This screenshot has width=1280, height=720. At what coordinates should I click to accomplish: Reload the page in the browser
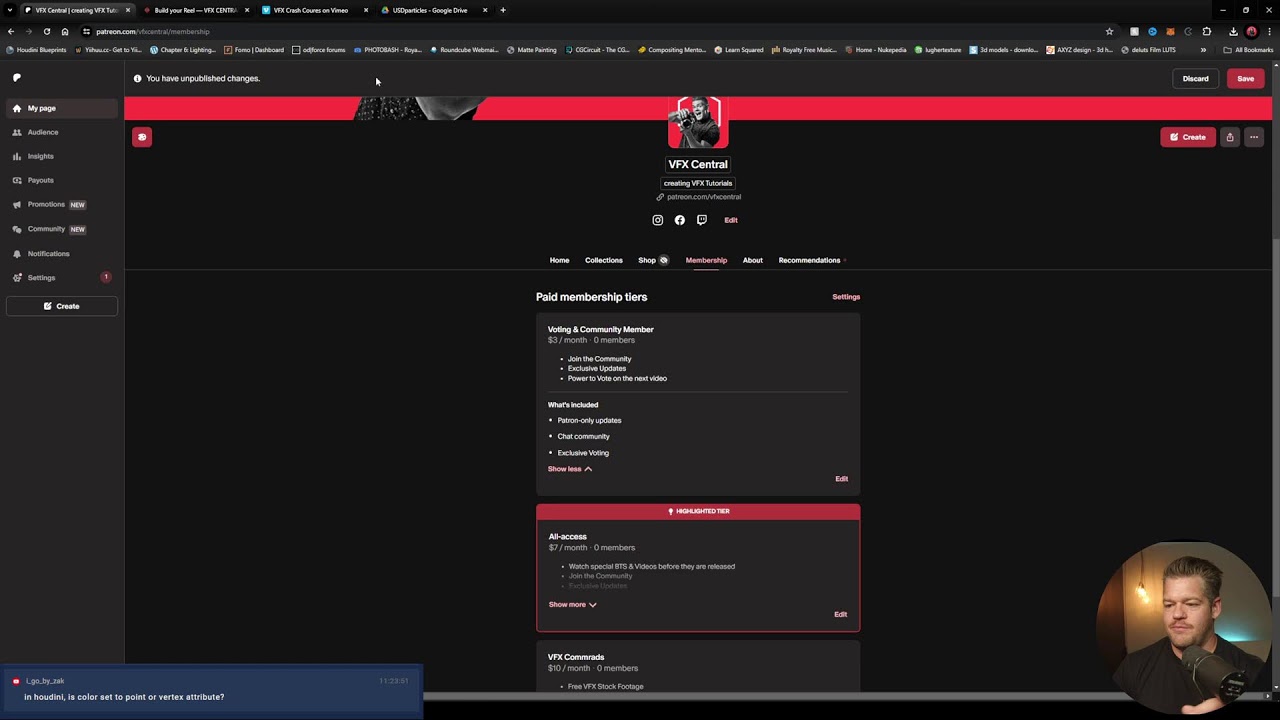coord(46,31)
